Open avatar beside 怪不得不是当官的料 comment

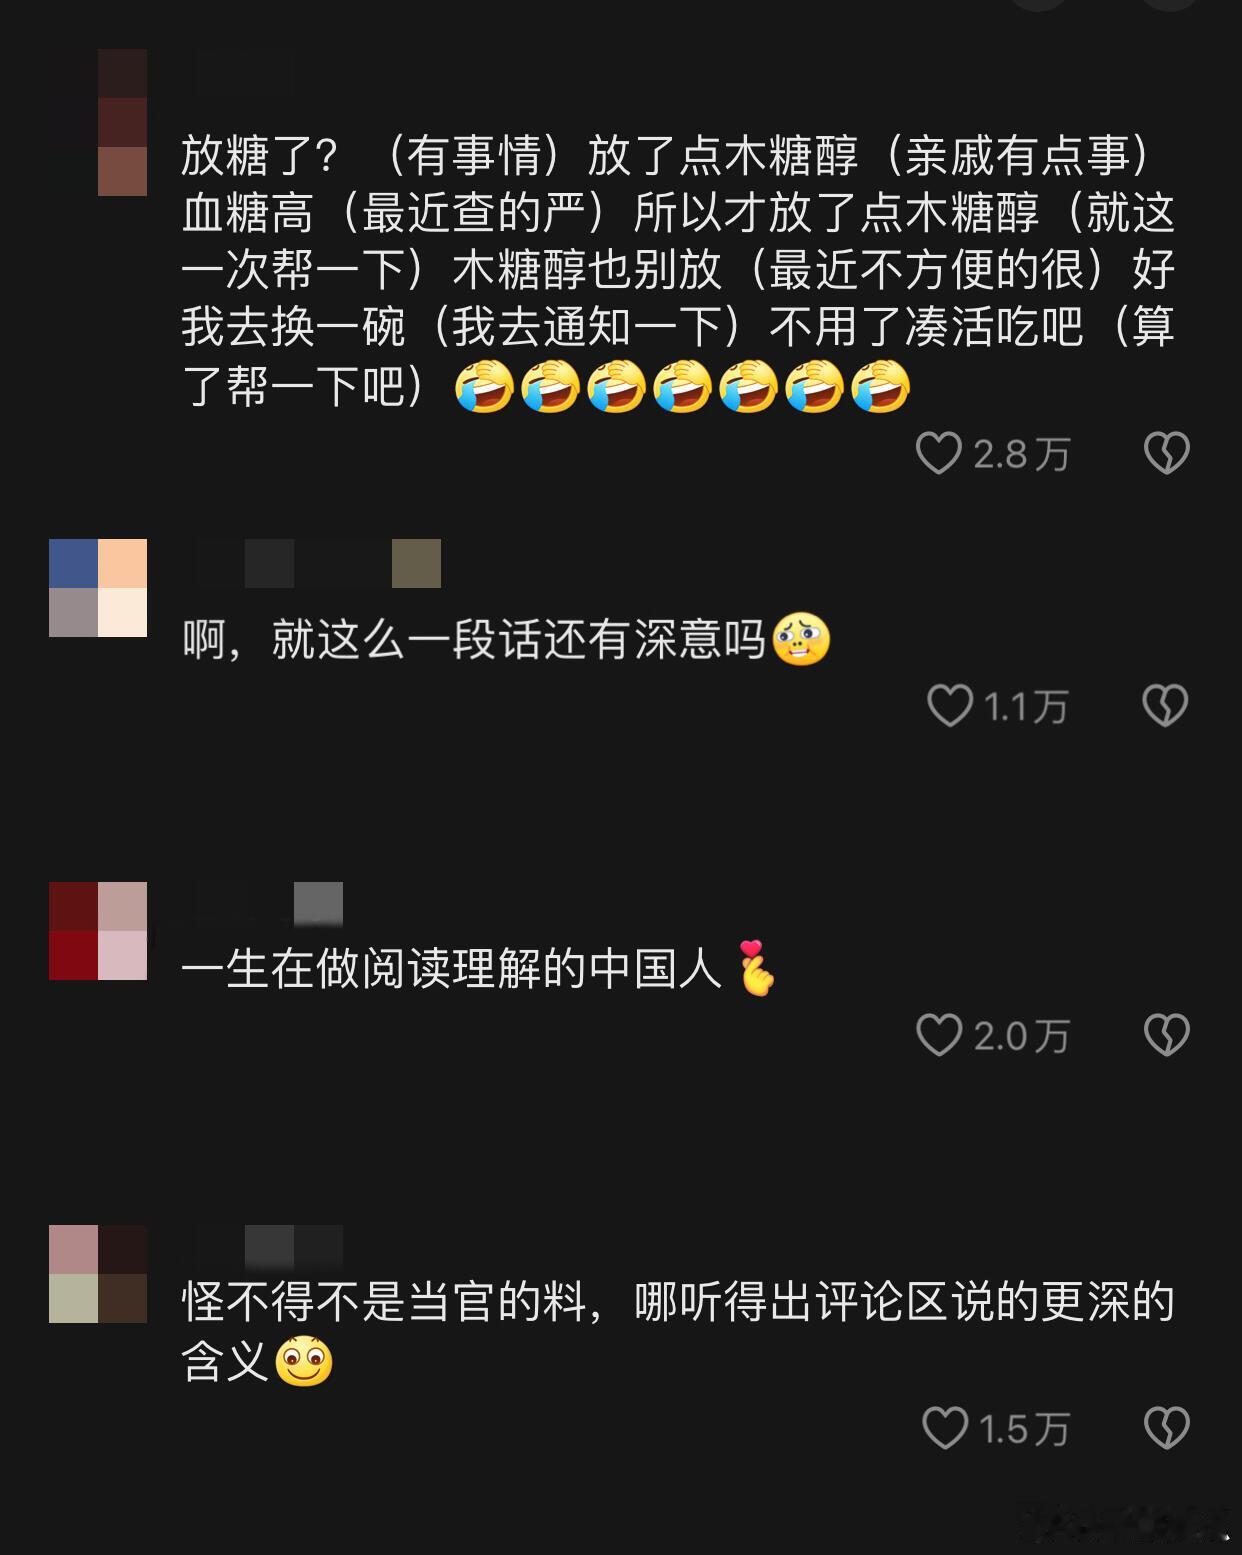click(98, 1274)
